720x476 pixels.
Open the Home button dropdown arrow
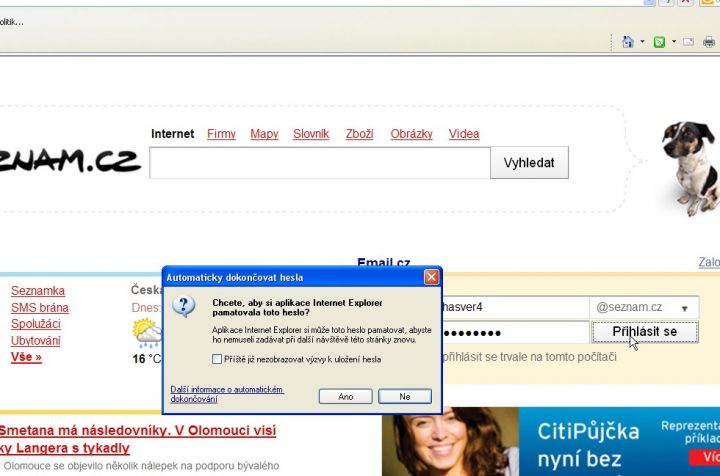click(x=642, y=42)
